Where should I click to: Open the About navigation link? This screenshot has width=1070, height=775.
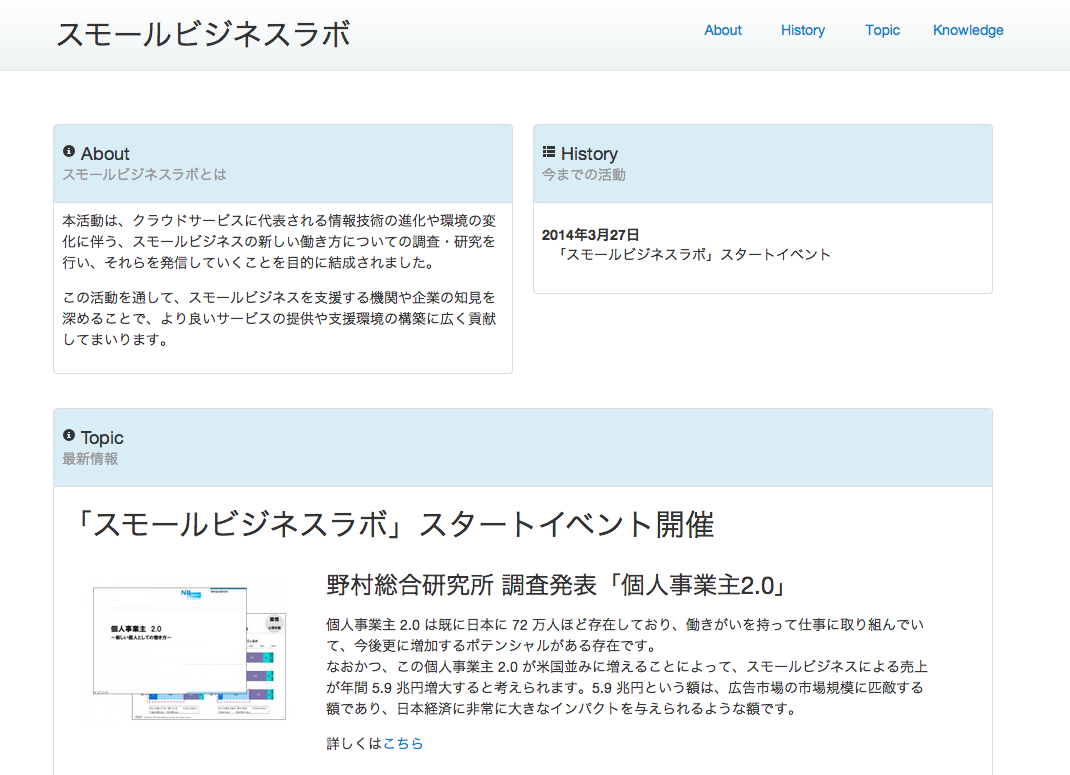tap(722, 30)
